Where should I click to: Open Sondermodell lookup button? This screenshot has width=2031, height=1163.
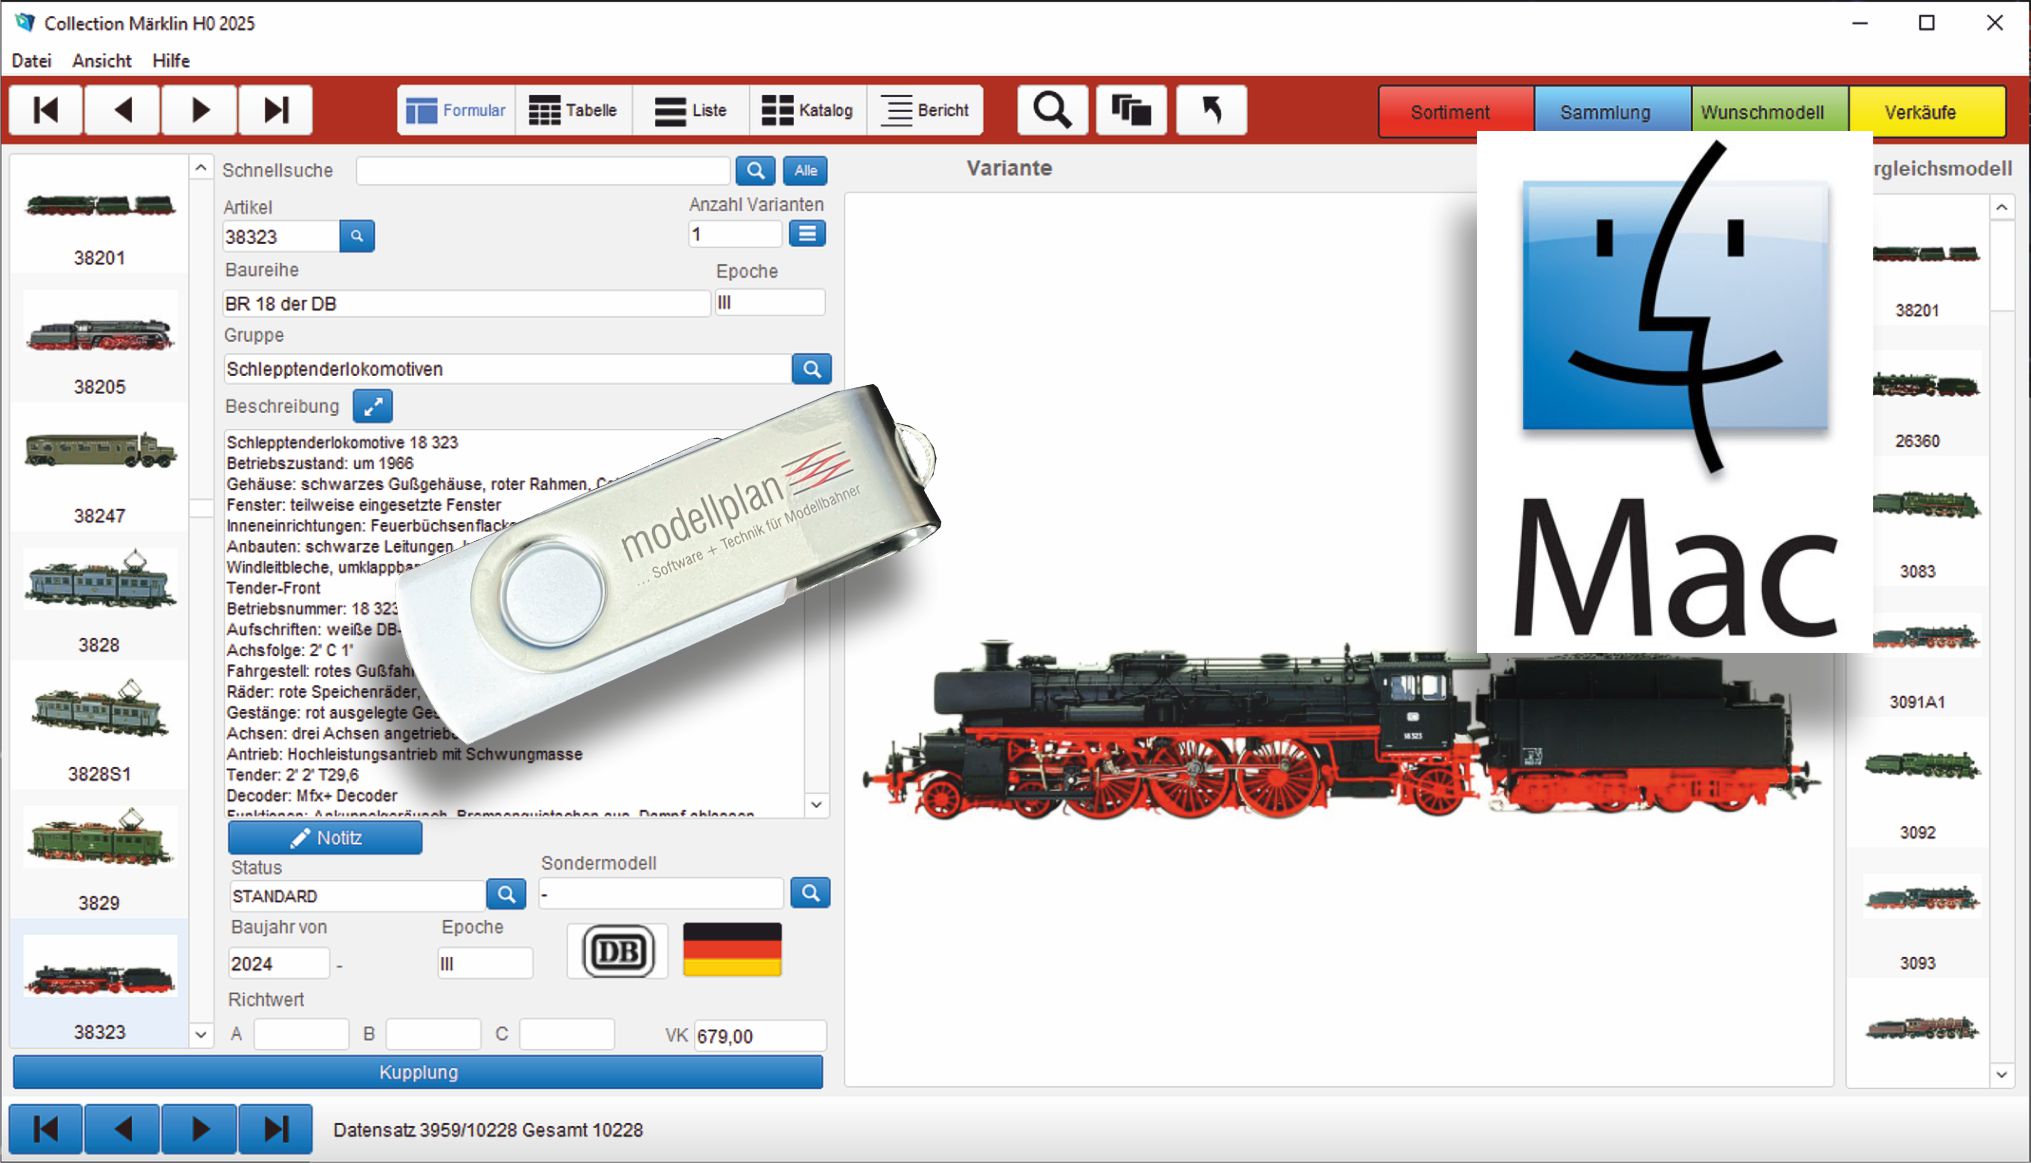point(810,893)
